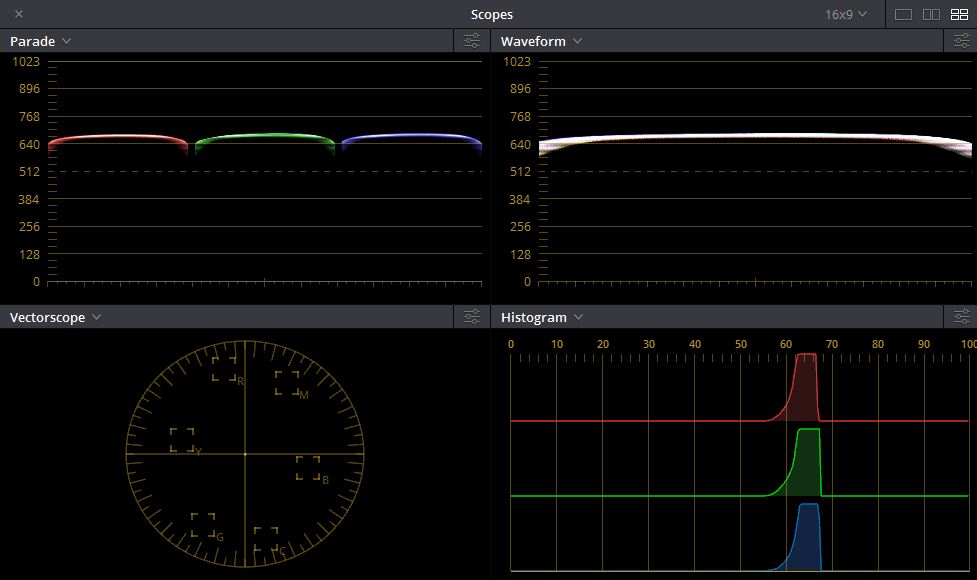Open the Histogram scope type dropdown

point(541,317)
